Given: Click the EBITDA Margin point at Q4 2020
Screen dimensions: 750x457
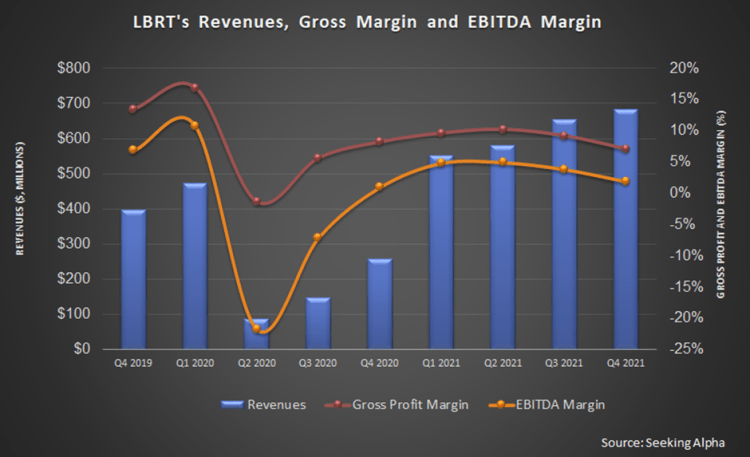Looking at the screenshot, I should tap(379, 186).
